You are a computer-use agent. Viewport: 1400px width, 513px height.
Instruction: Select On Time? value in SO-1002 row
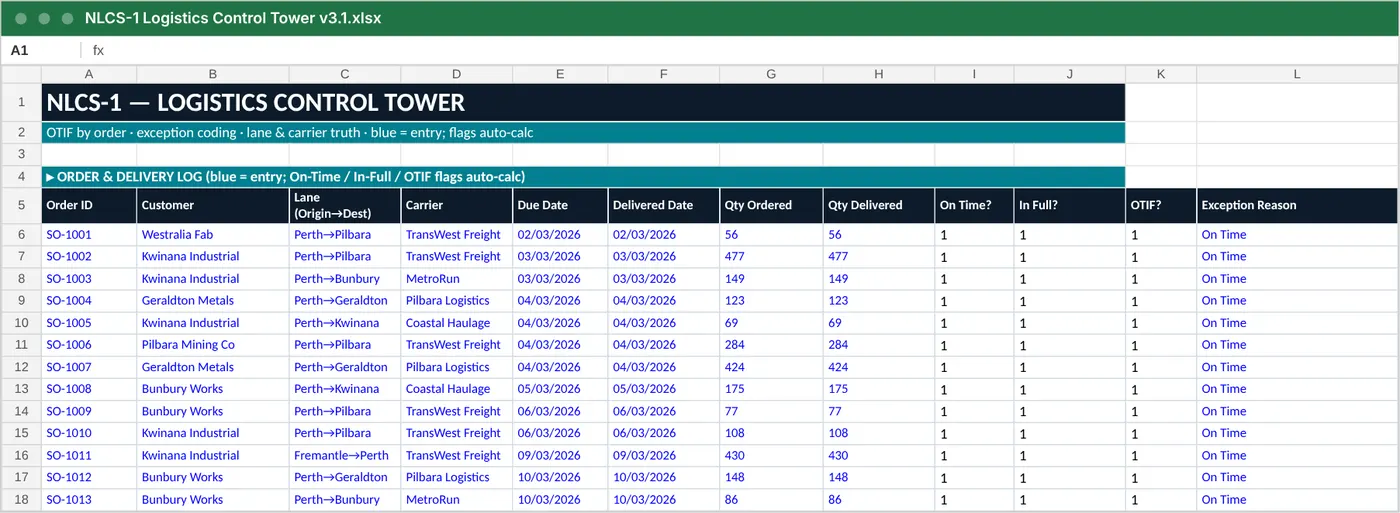pos(974,256)
